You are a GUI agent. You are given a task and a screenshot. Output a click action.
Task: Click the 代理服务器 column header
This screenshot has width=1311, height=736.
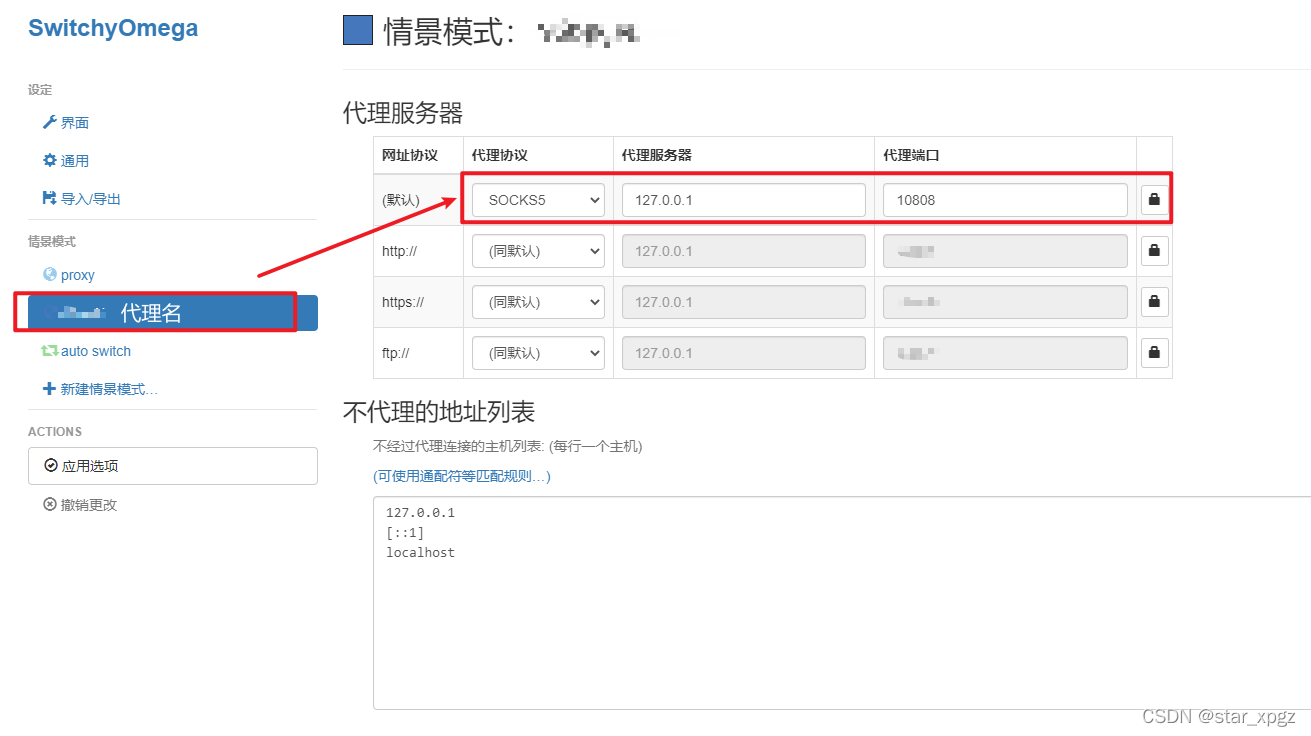[x=657, y=156]
